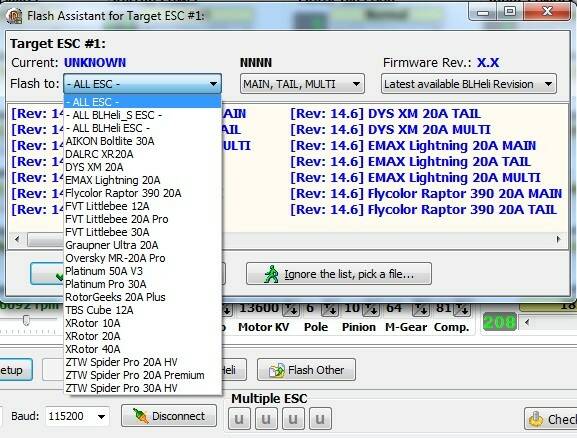Select '- ALL BLHeli_S ESC -' option
Screen dimensions: 577x438
pos(142,115)
